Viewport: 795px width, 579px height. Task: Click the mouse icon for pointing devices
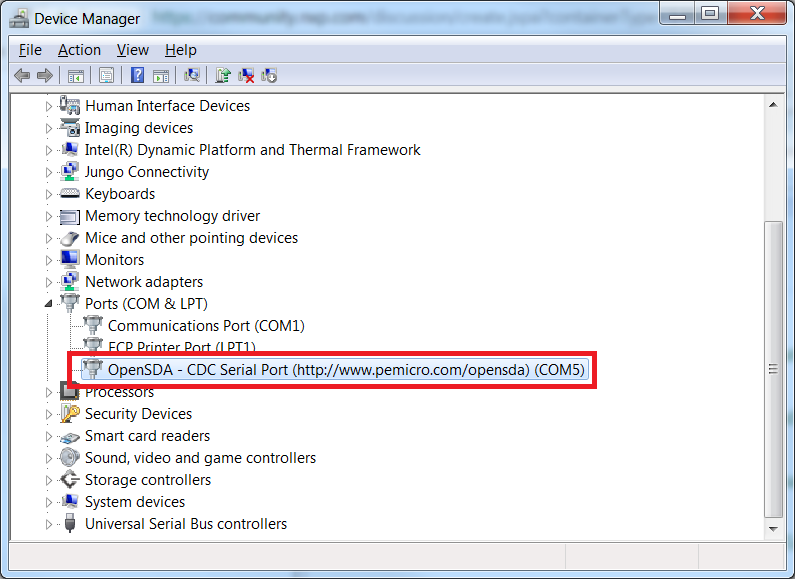(69, 238)
